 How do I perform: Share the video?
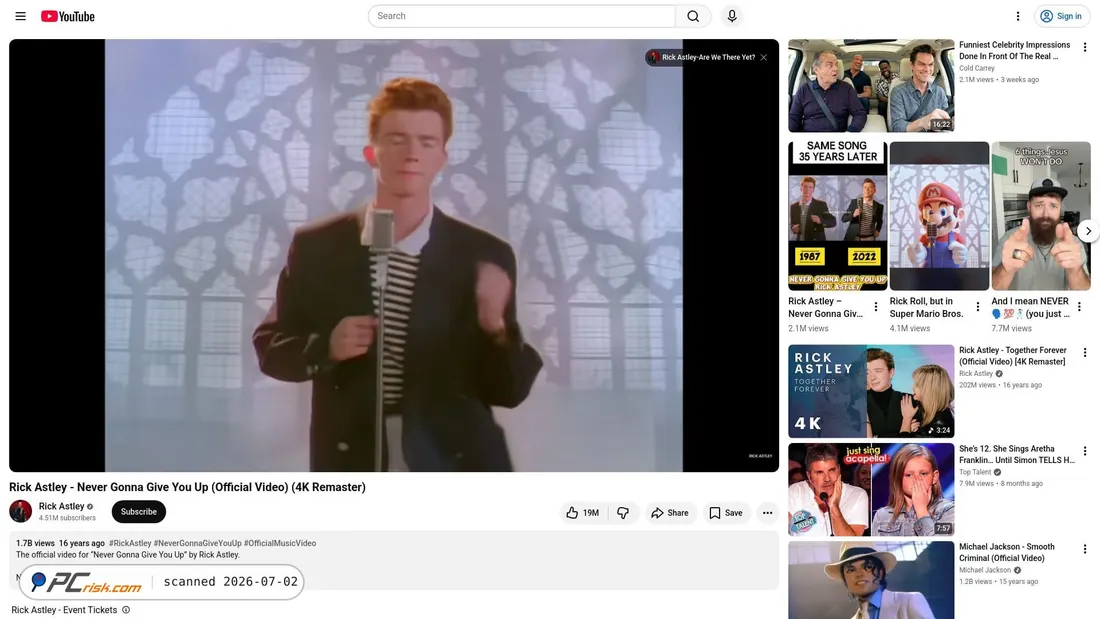tap(670, 513)
